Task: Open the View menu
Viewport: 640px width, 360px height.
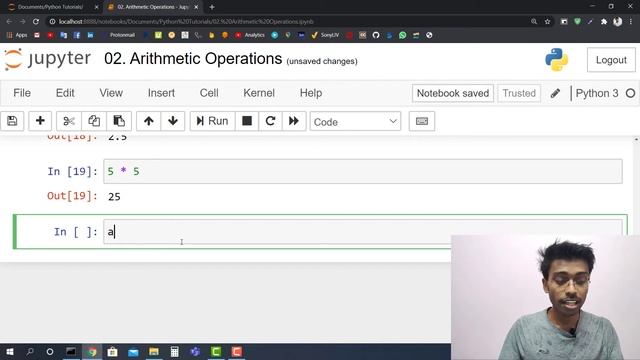Action: [111, 93]
